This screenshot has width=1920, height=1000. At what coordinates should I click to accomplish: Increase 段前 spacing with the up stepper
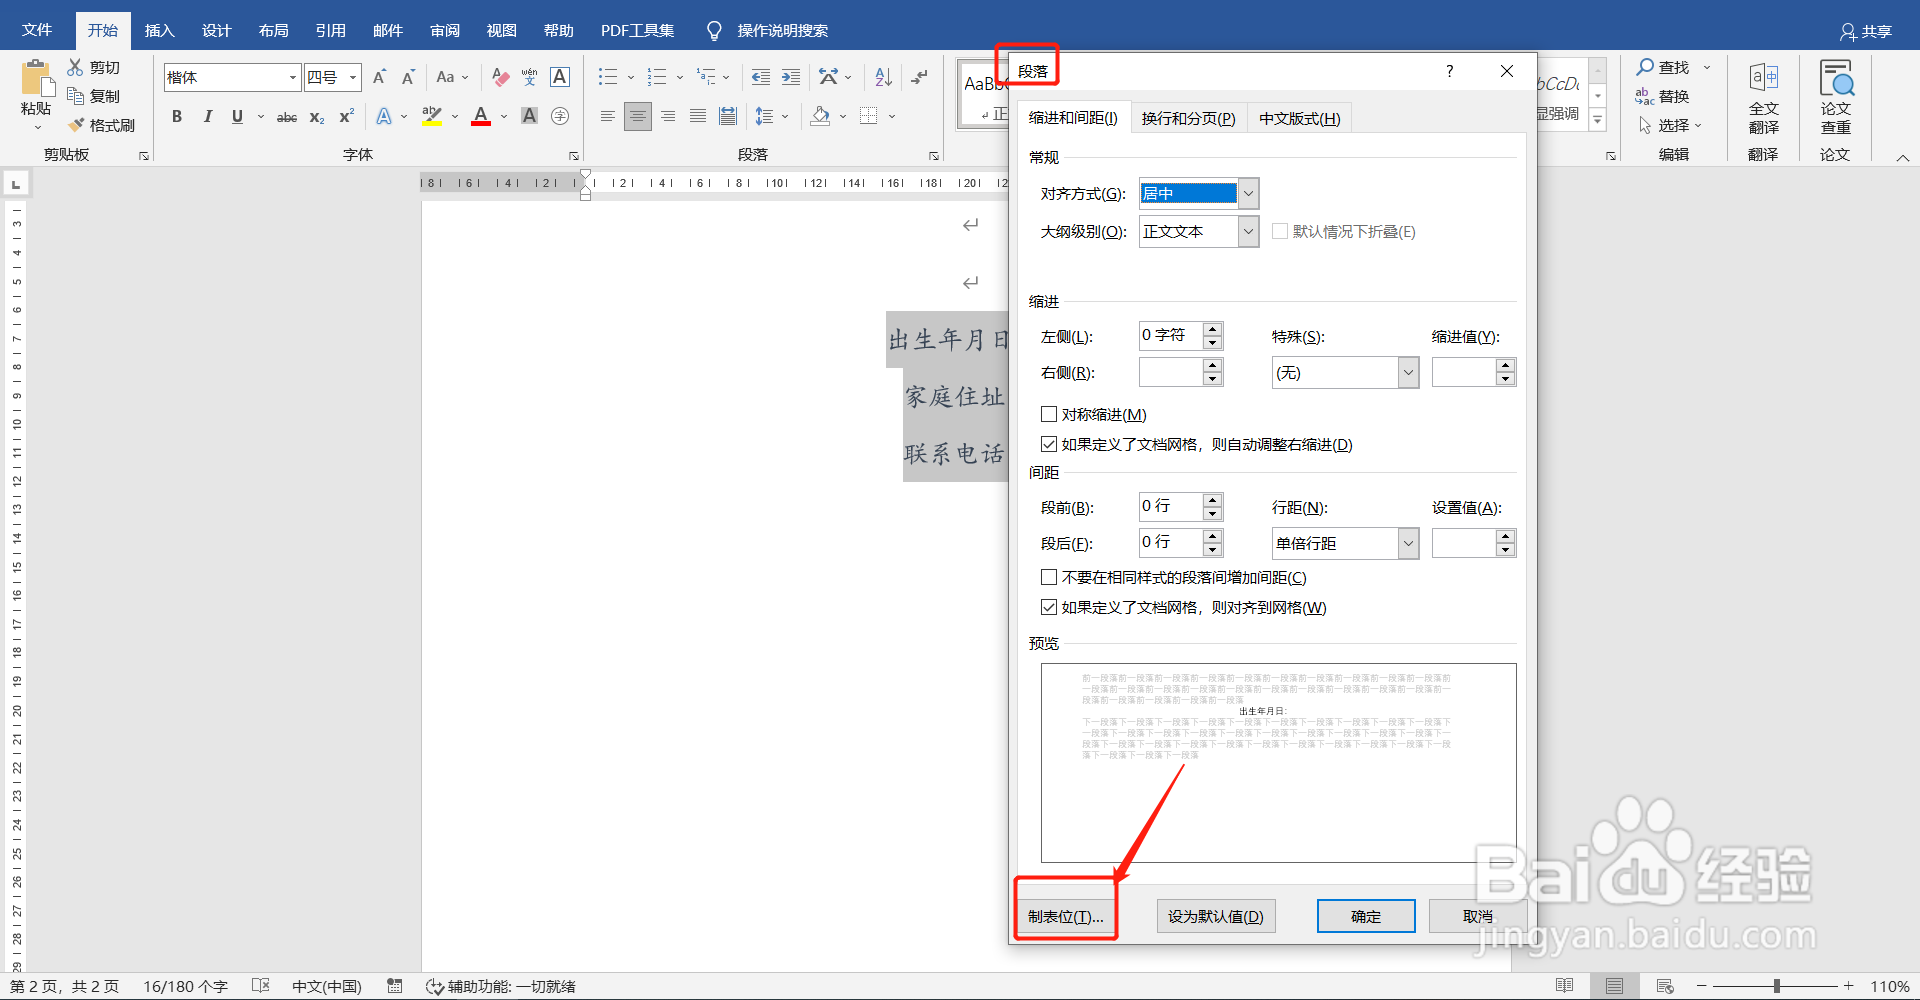tap(1212, 500)
